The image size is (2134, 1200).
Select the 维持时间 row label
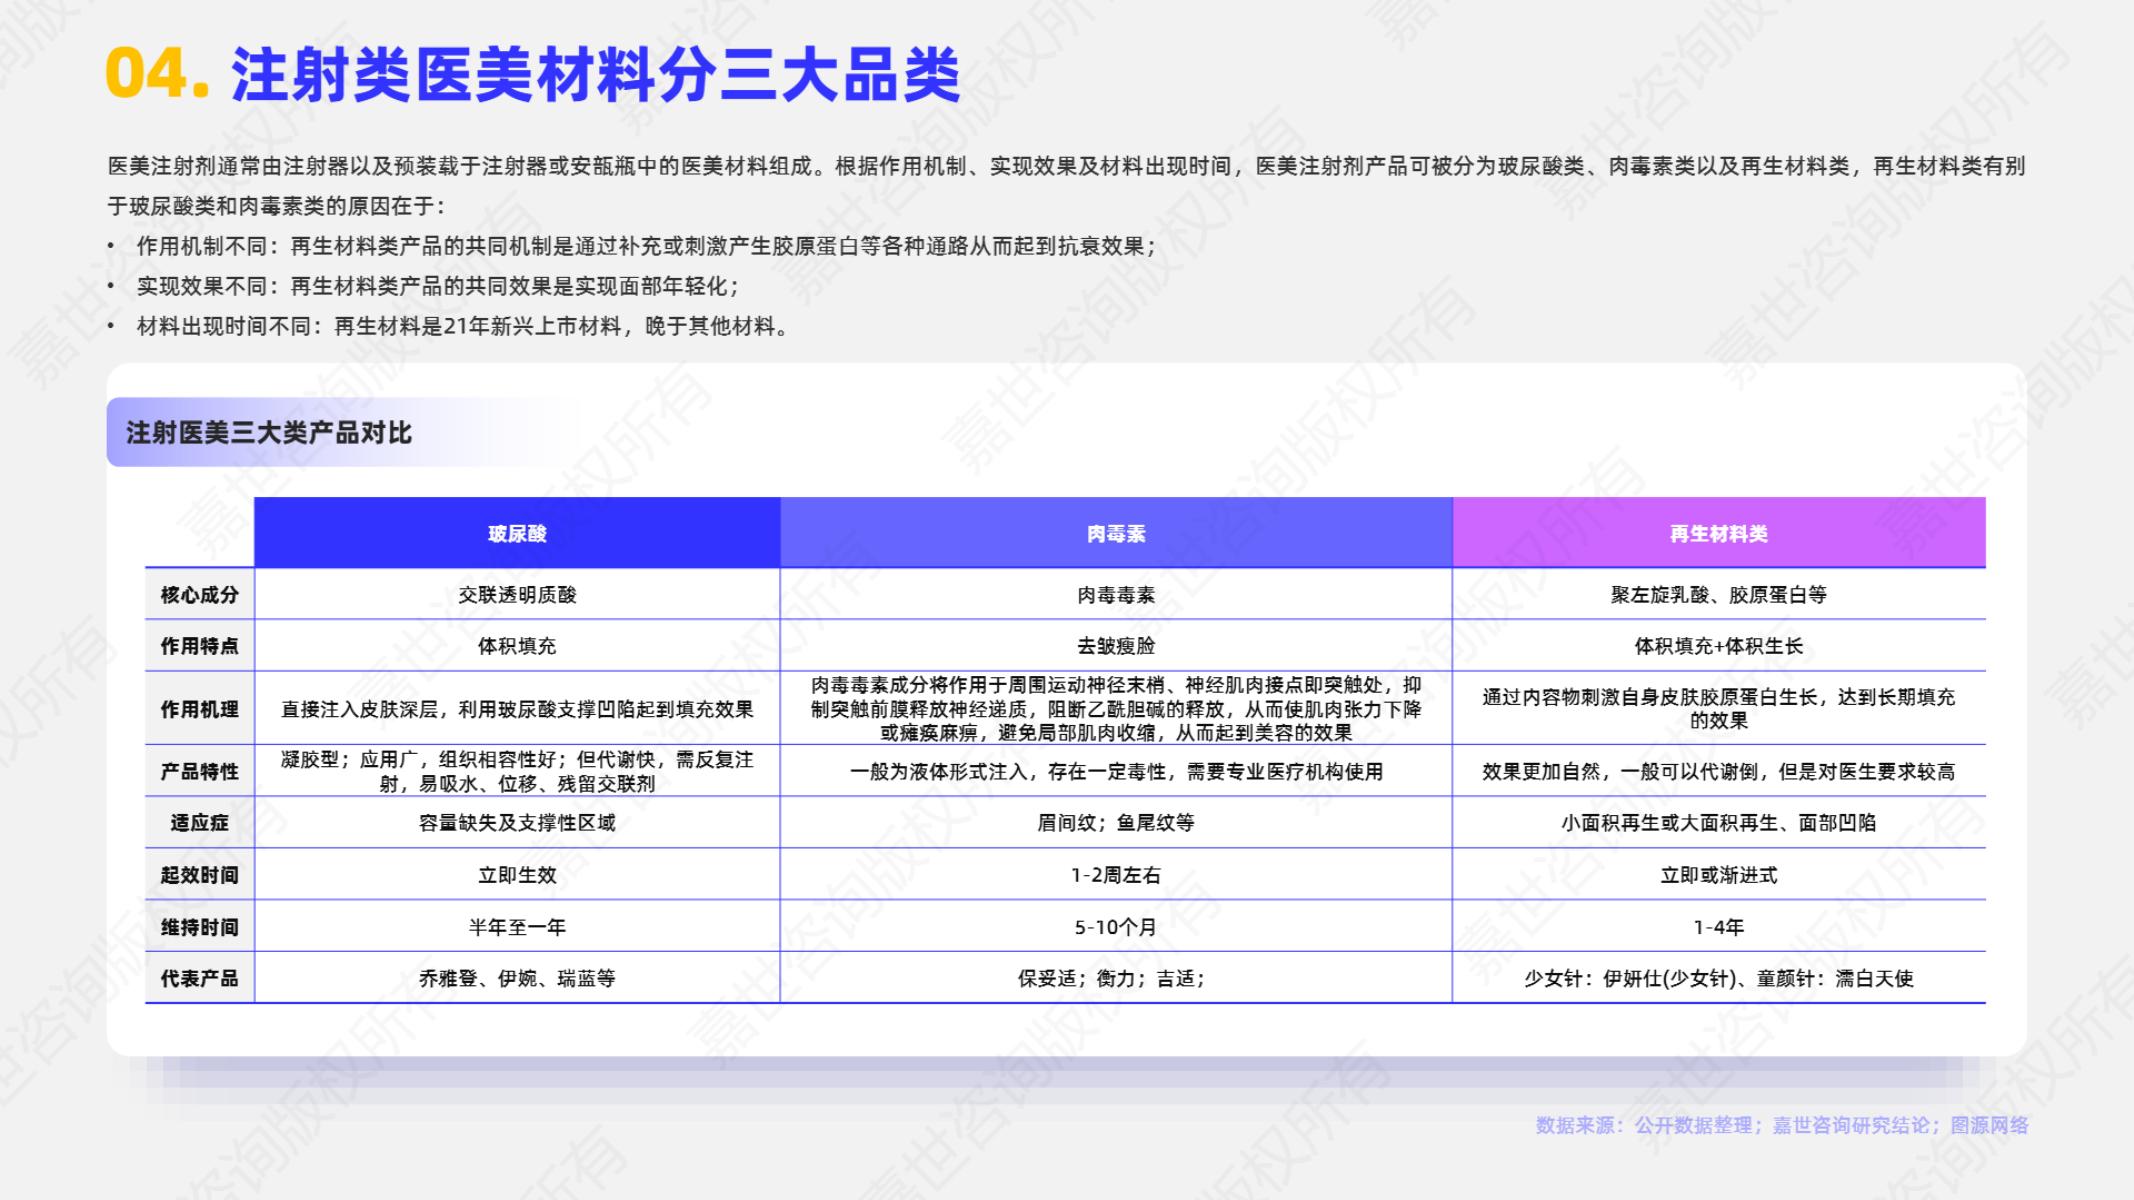coord(200,927)
